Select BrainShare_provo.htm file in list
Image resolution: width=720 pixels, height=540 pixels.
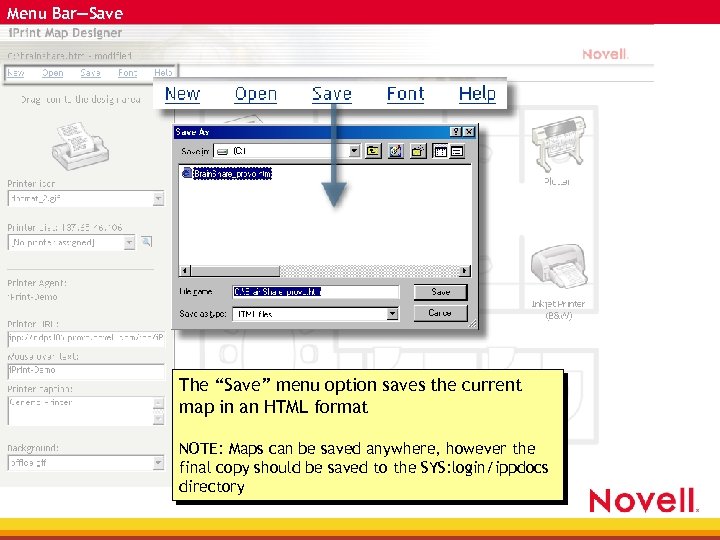pos(232,174)
